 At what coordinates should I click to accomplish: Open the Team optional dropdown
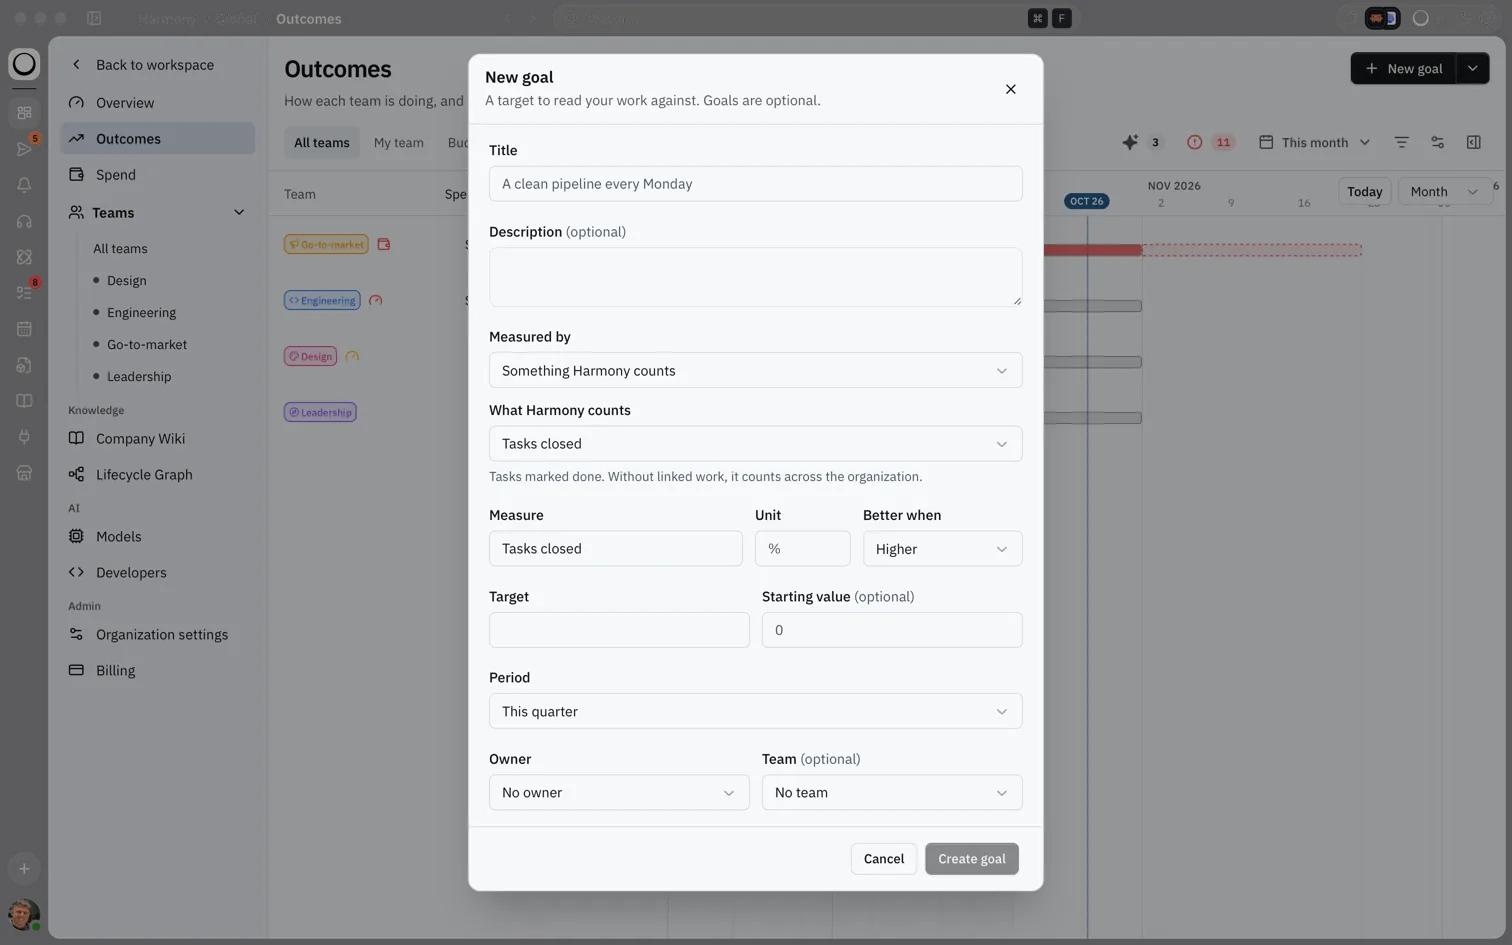click(892, 793)
